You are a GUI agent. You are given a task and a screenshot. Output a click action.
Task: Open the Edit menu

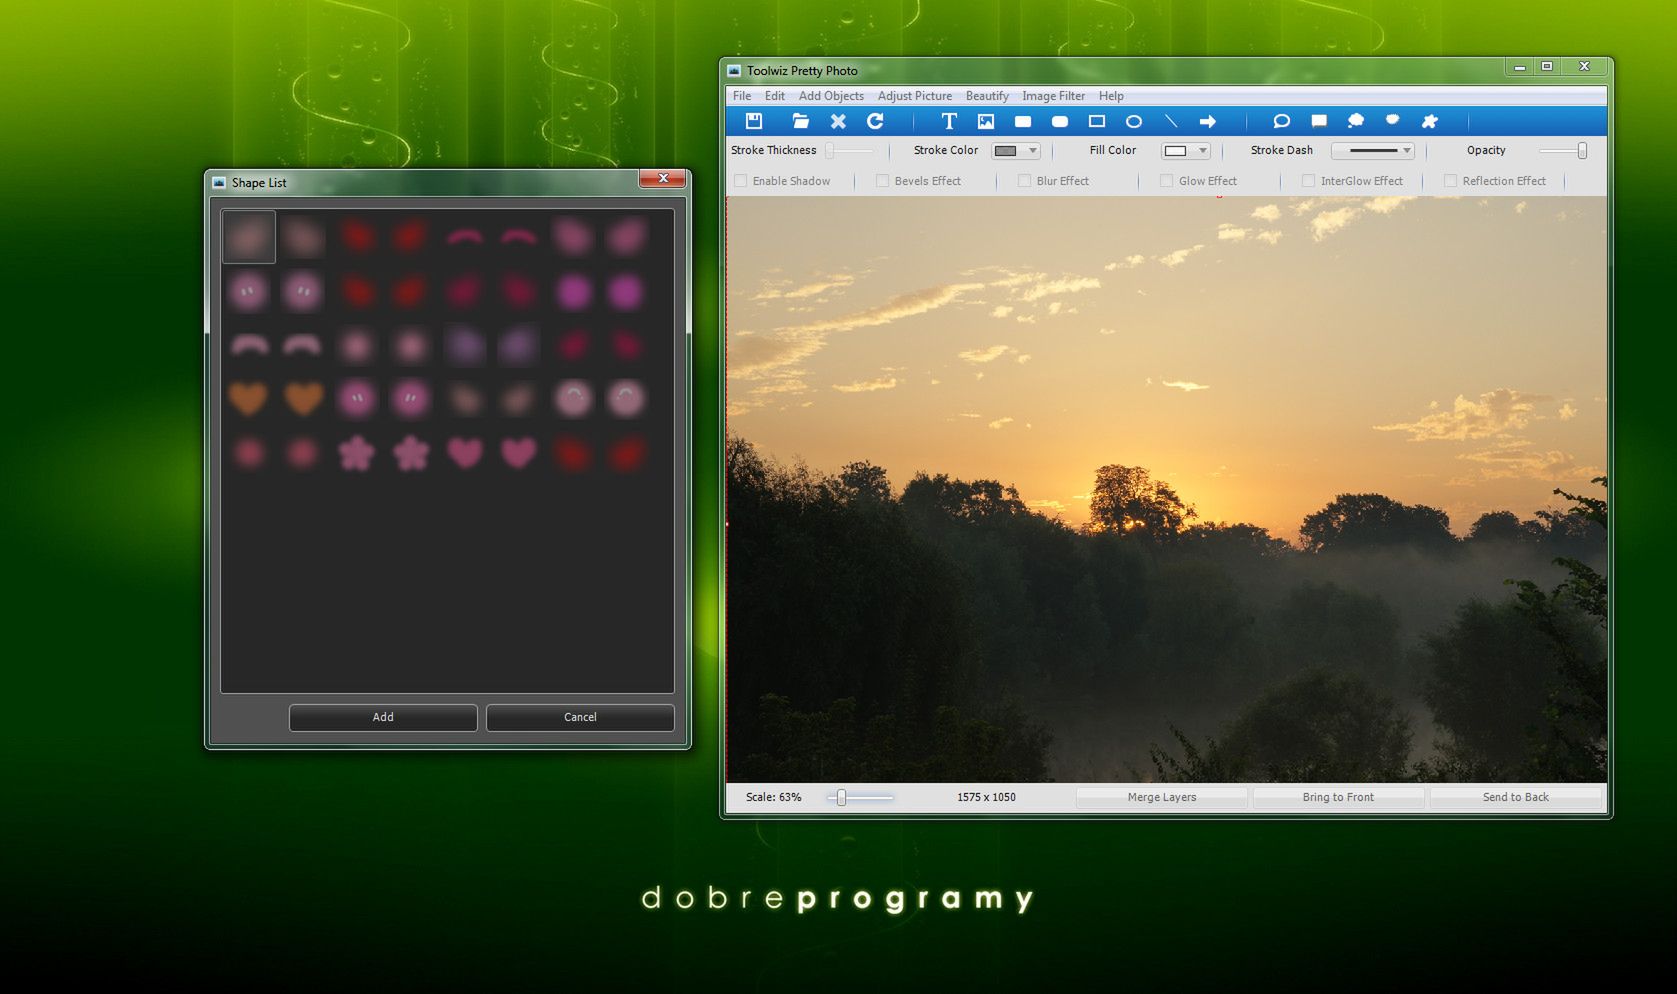(x=775, y=96)
